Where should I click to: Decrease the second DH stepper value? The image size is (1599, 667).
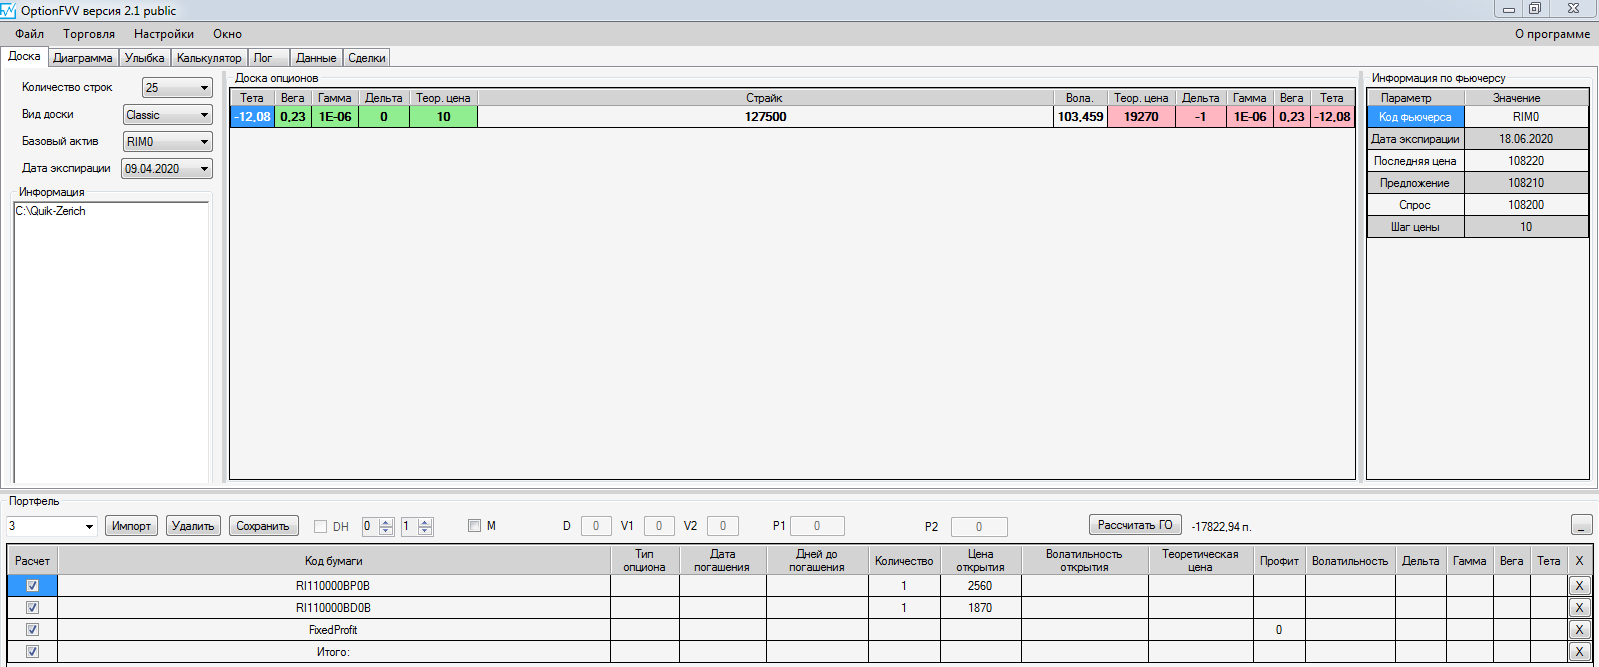(x=425, y=531)
